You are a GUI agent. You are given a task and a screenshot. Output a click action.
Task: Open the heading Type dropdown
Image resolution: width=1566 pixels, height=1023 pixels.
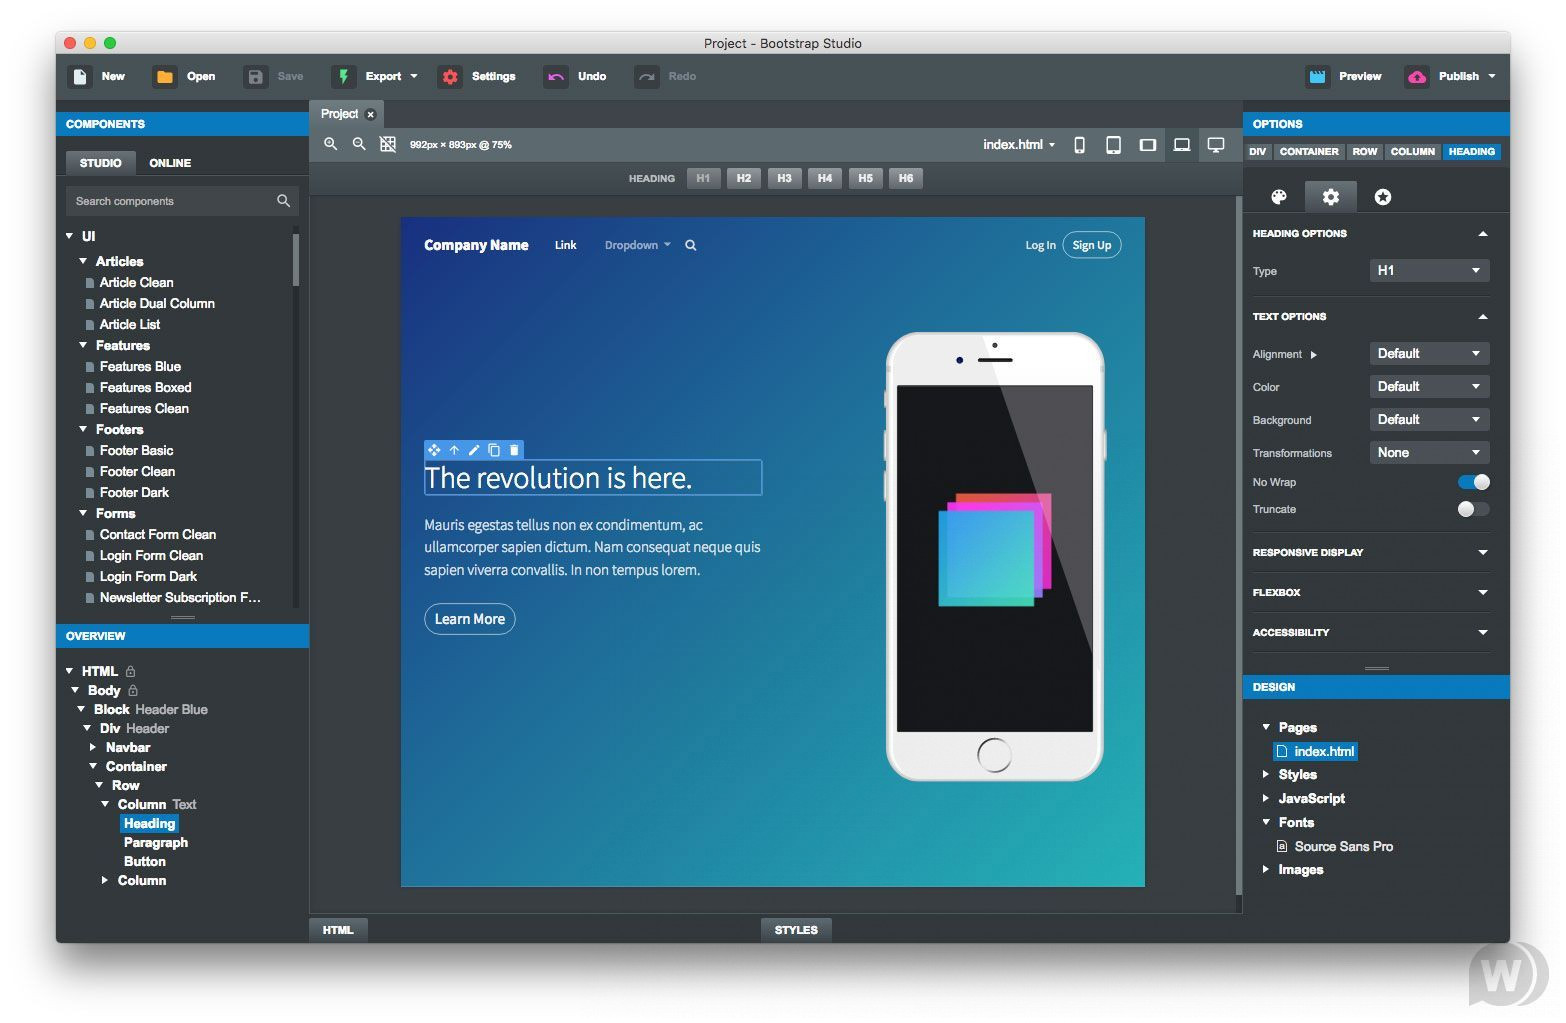tap(1428, 271)
